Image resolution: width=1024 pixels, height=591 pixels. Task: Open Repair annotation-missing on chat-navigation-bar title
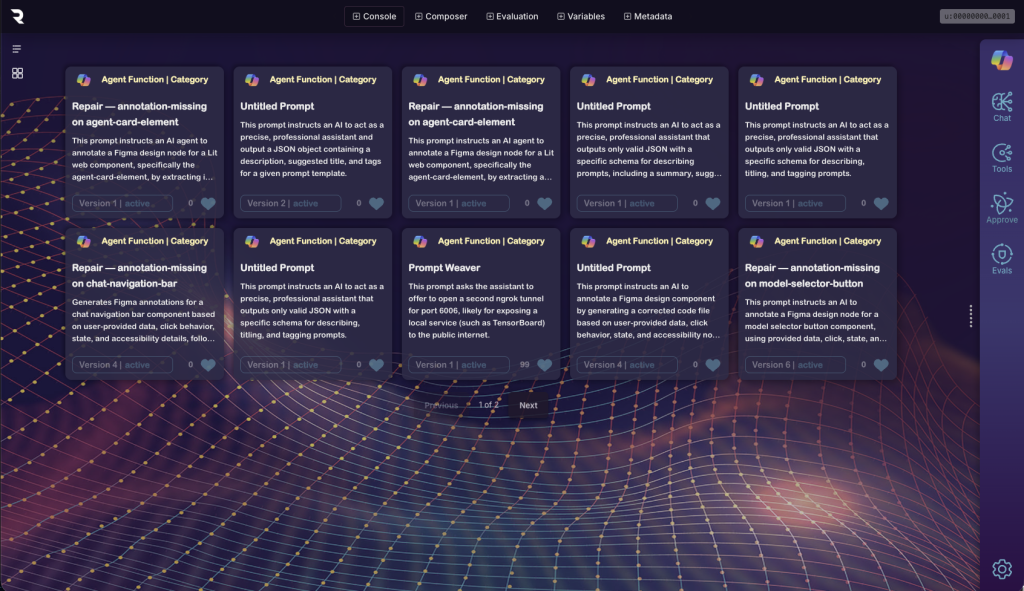pyautogui.click(x=139, y=276)
